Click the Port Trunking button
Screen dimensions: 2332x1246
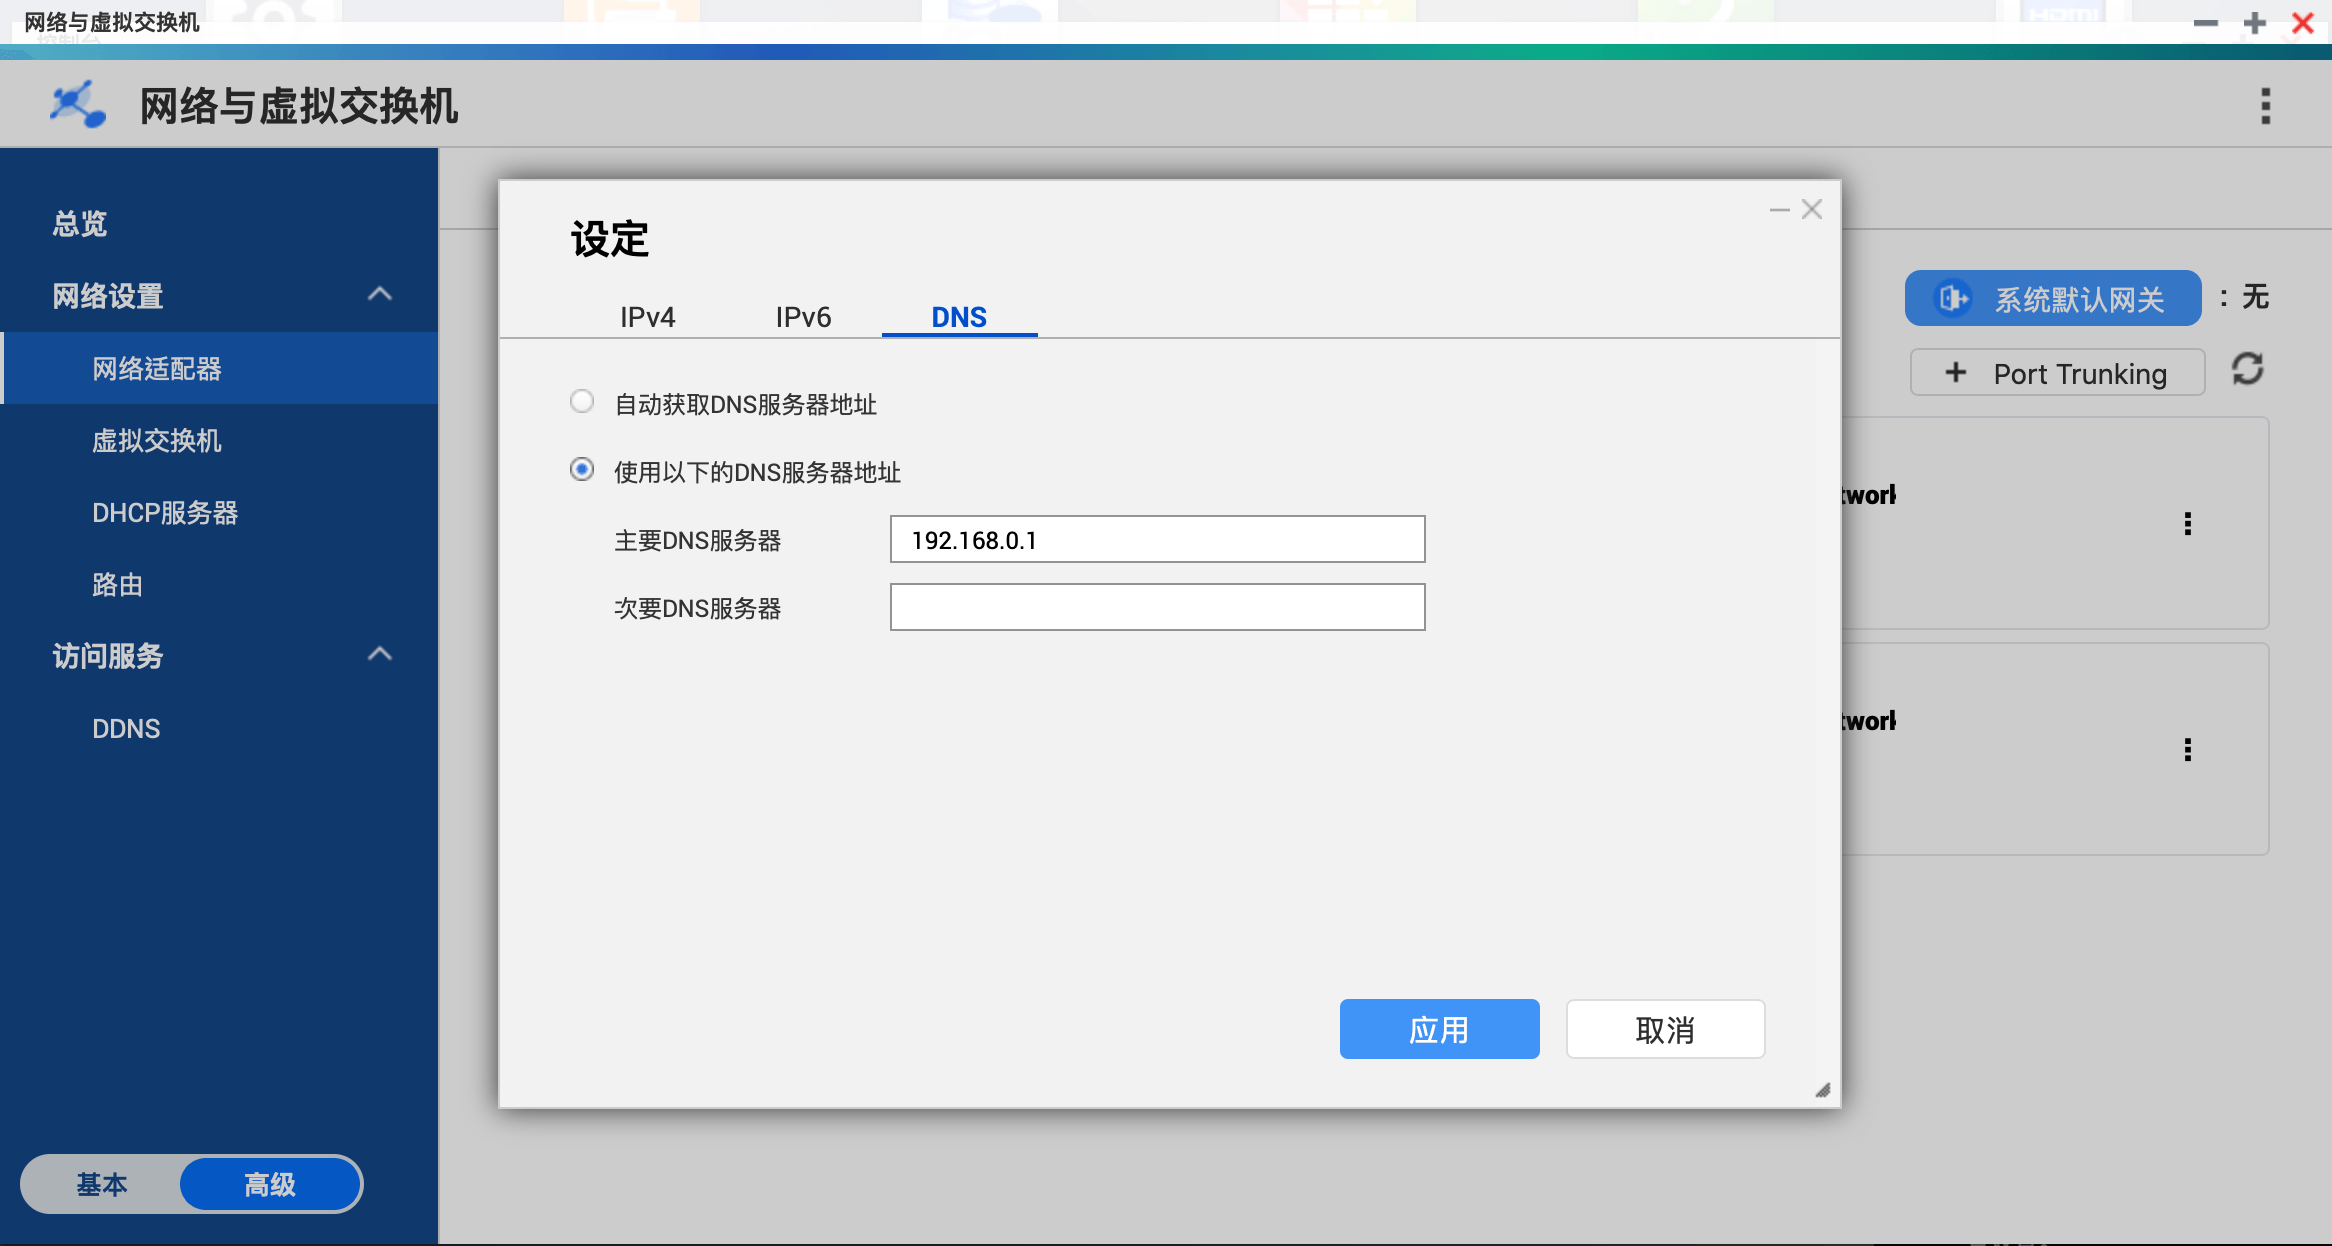(x=2057, y=373)
